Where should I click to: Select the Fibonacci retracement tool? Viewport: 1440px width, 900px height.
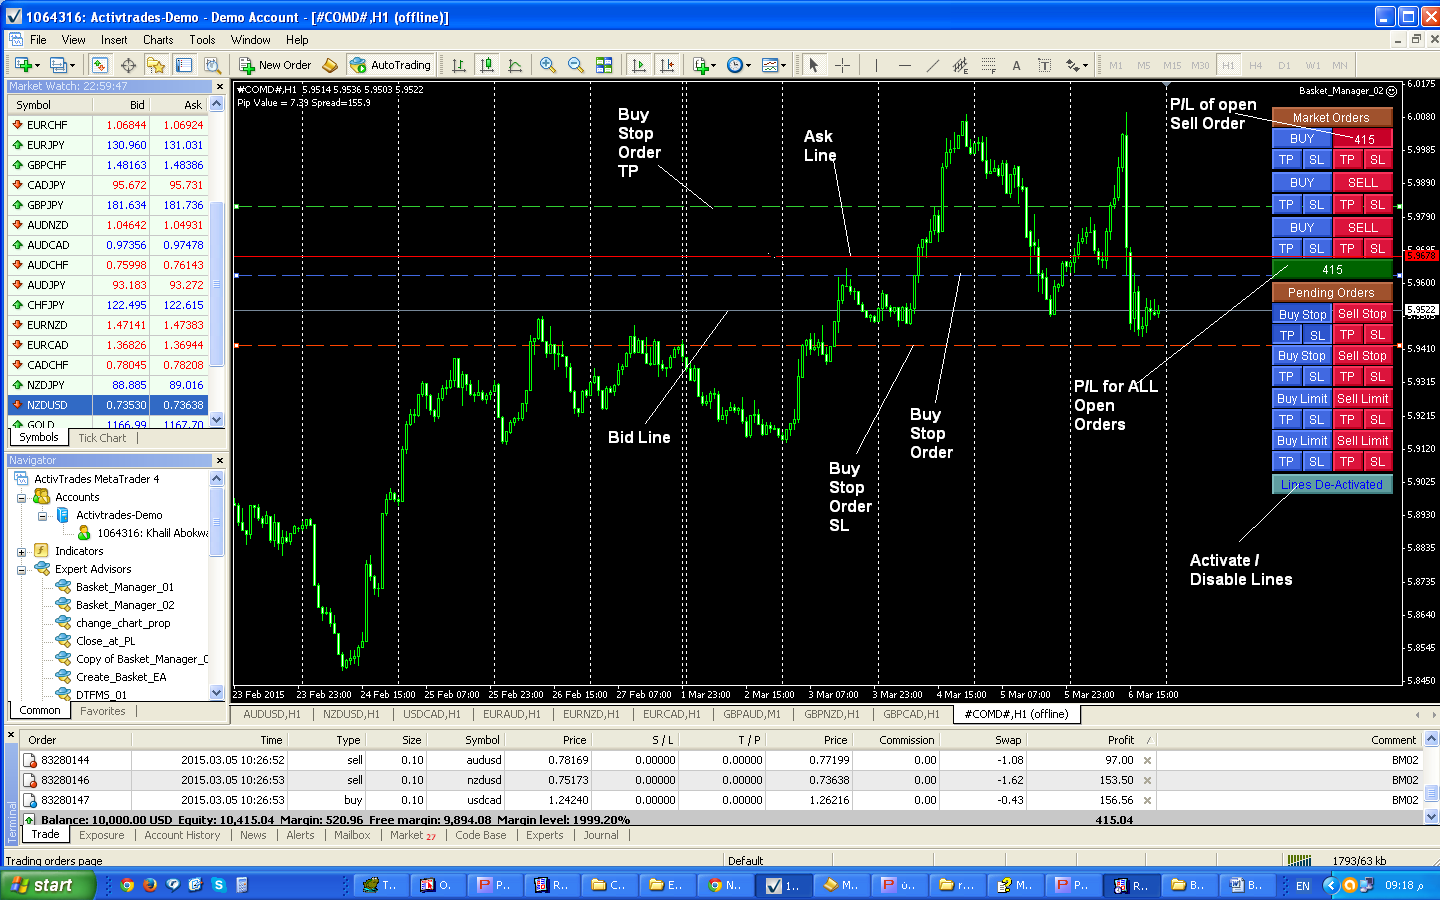988,65
